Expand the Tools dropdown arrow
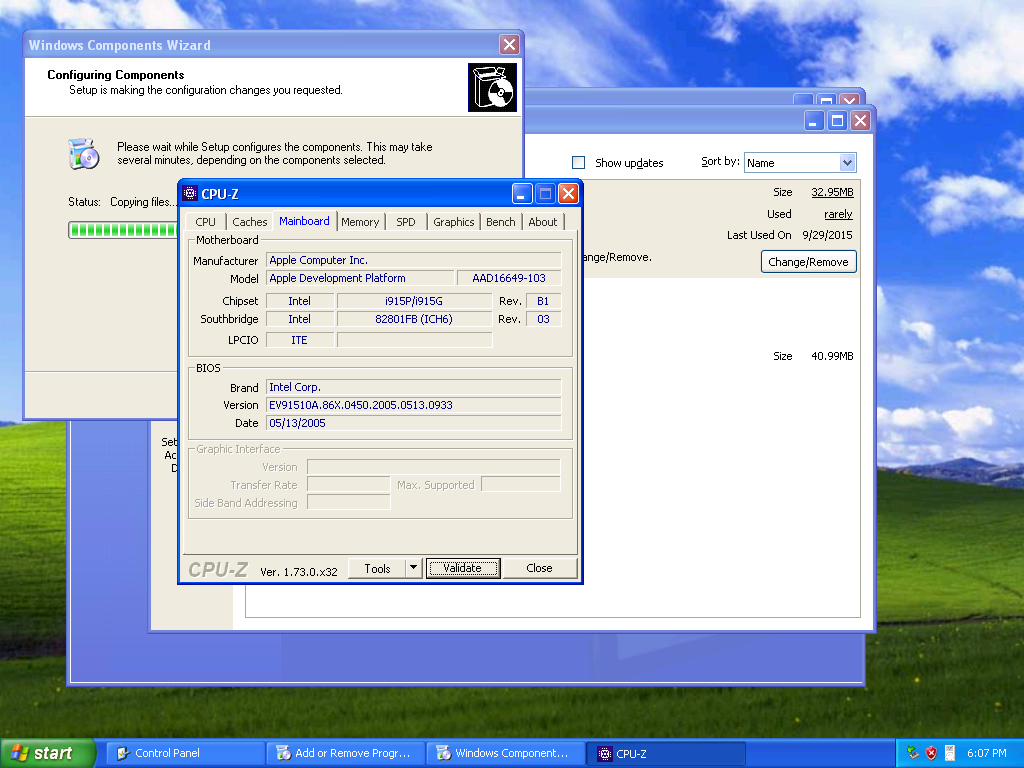Image resolution: width=1024 pixels, height=768 pixels. click(x=413, y=568)
